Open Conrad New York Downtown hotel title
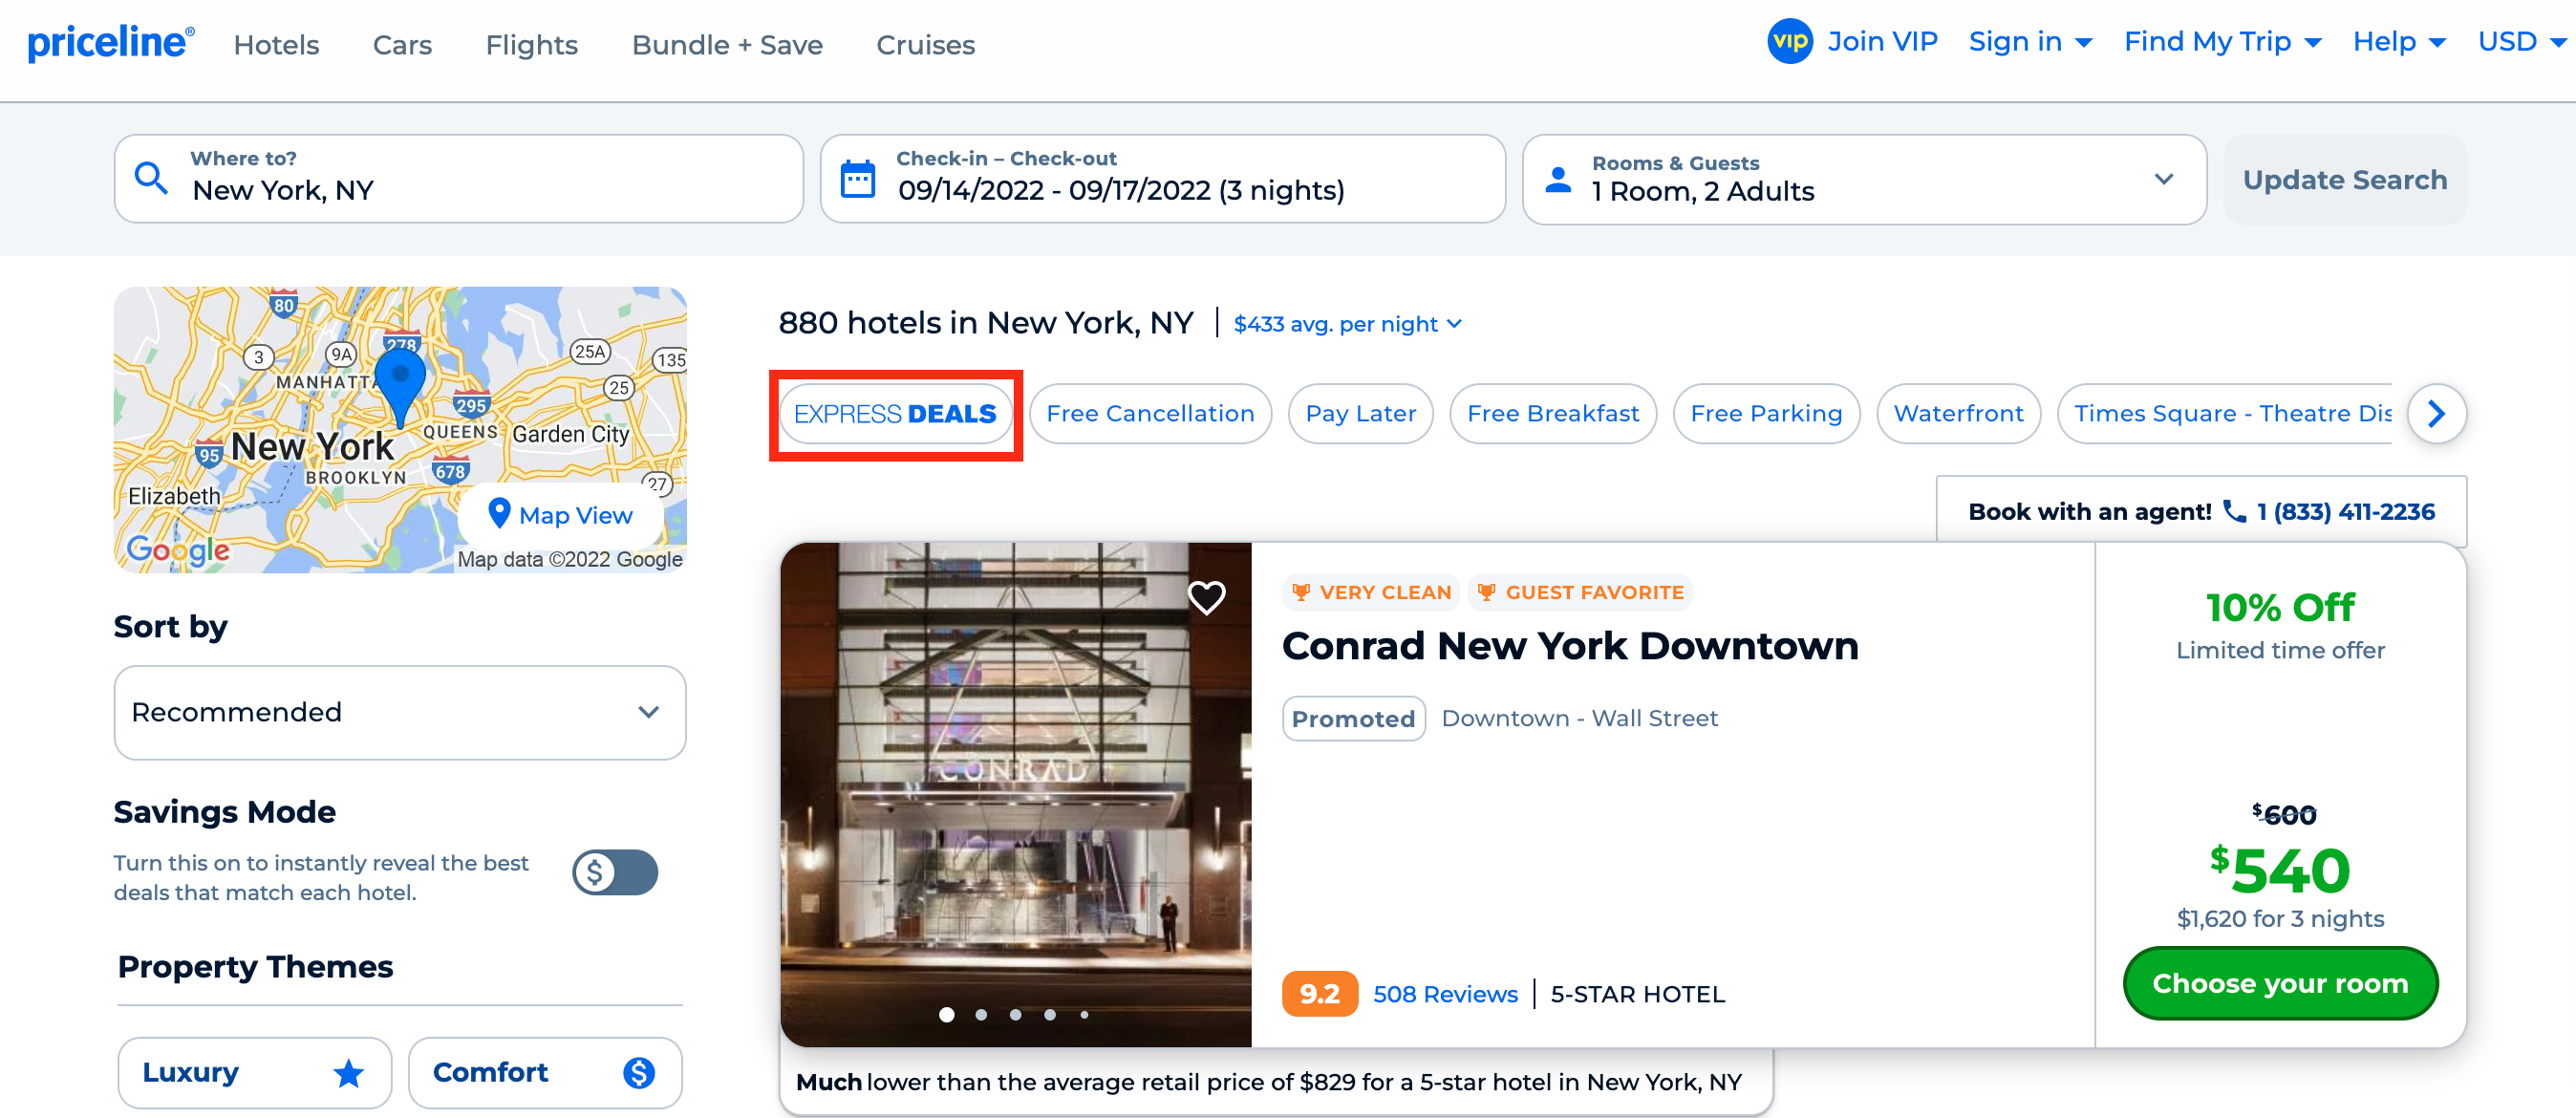This screenshot has width=2576, height=1118. click(x=1570, y=646)
